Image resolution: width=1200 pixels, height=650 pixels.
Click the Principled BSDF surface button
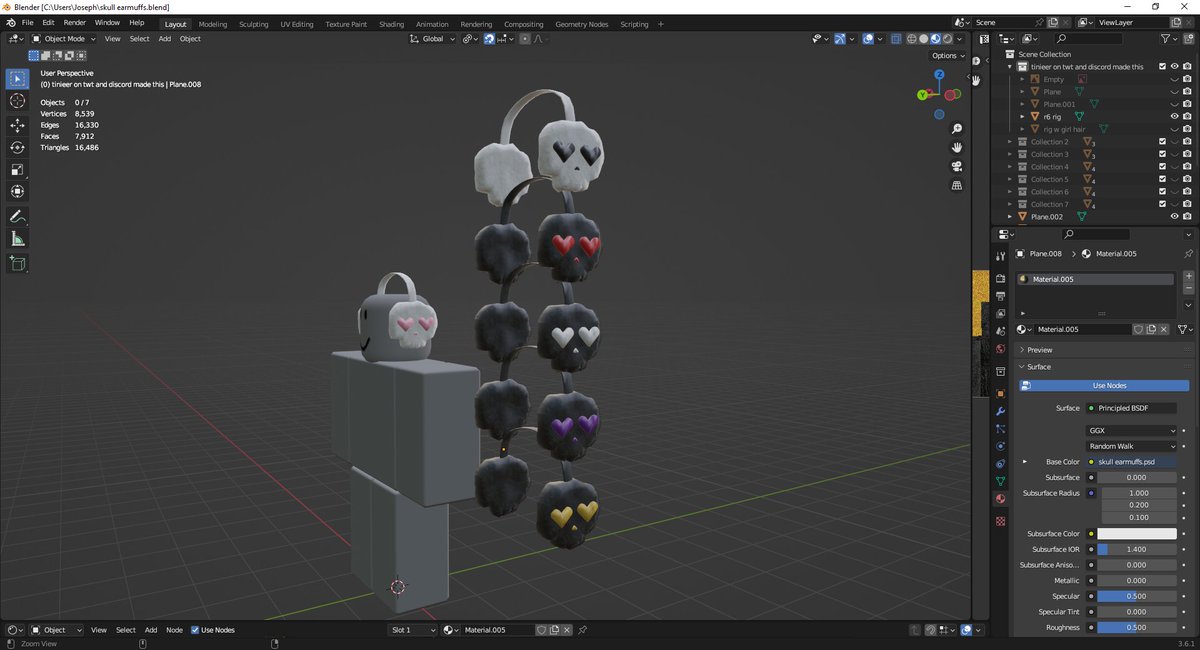pos(1131,408)
